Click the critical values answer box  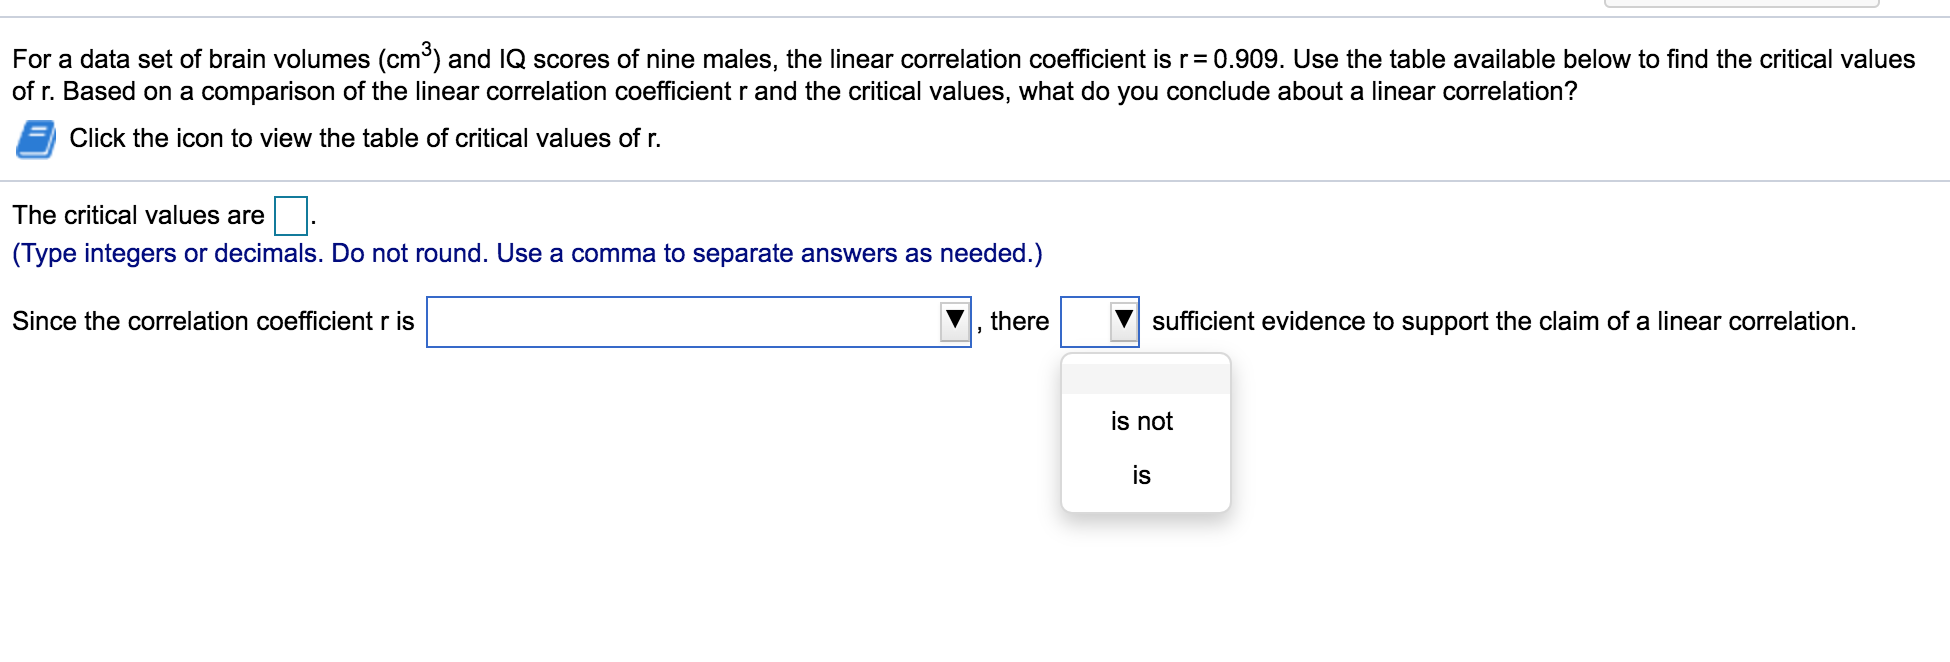click(x=288, y=214)
